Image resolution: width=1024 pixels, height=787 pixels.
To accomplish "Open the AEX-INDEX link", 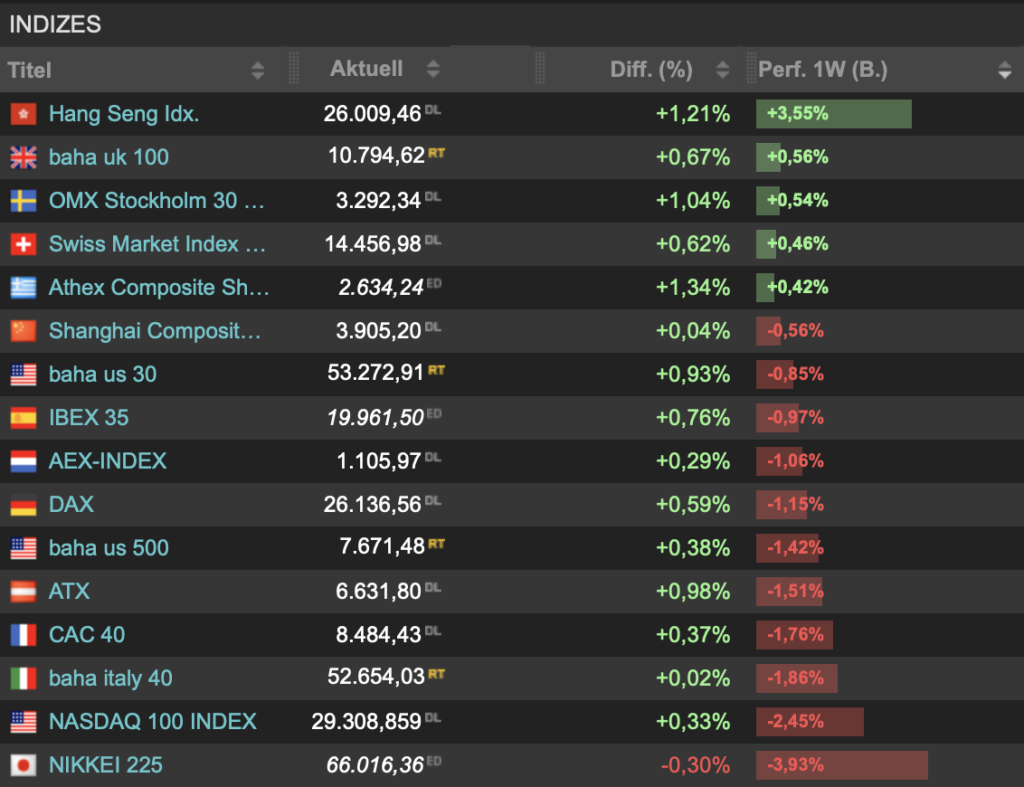I will point(108,462).
